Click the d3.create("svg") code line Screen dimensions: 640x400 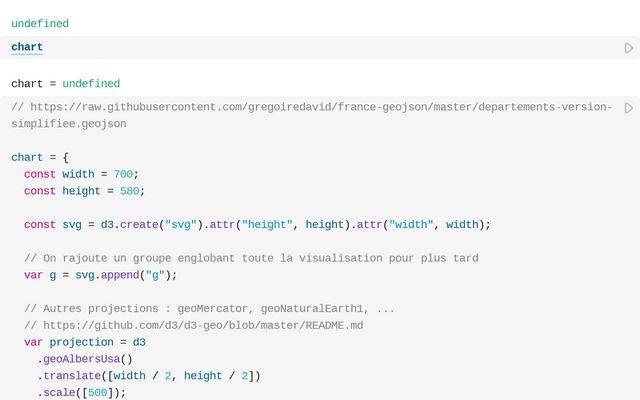coord(257,225)
